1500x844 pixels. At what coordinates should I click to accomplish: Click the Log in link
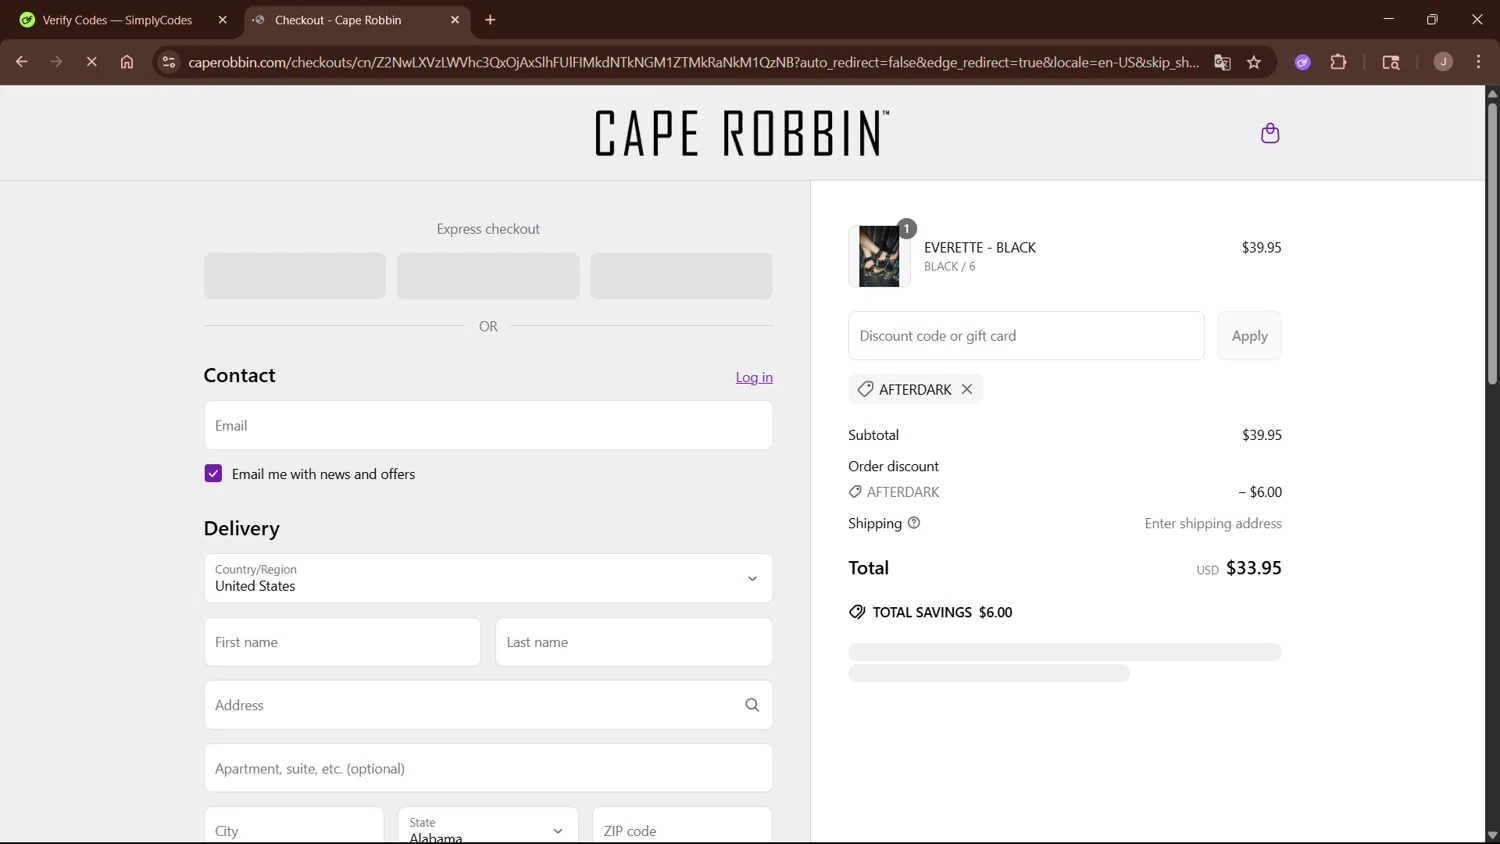(x=754, y=377)
